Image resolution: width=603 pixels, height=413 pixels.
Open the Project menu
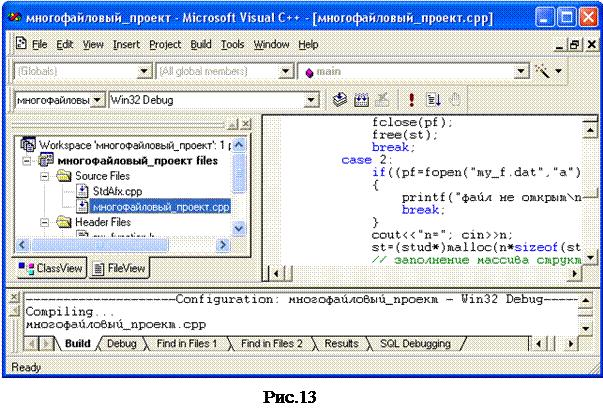coord(165,45)
